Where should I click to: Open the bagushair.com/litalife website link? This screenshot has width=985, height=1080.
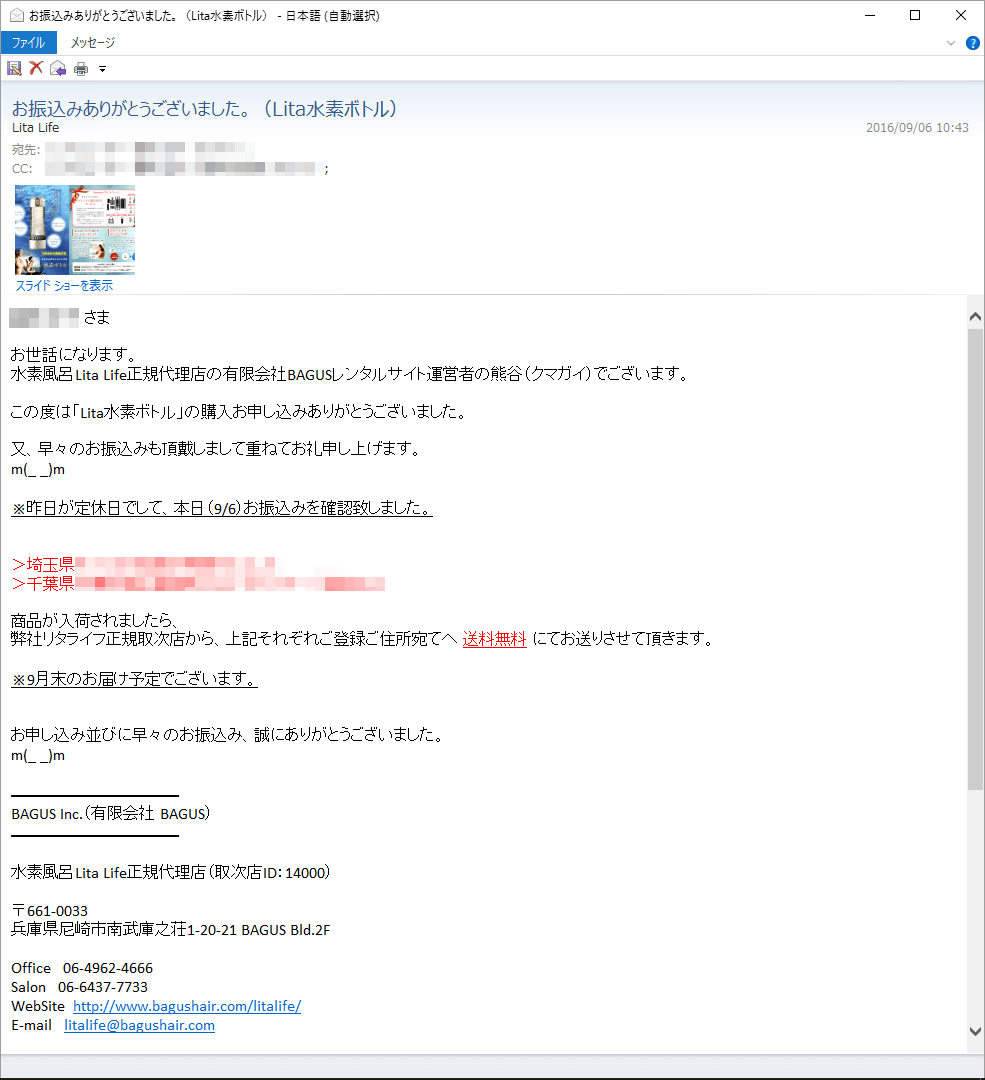tap(187, 1006)
